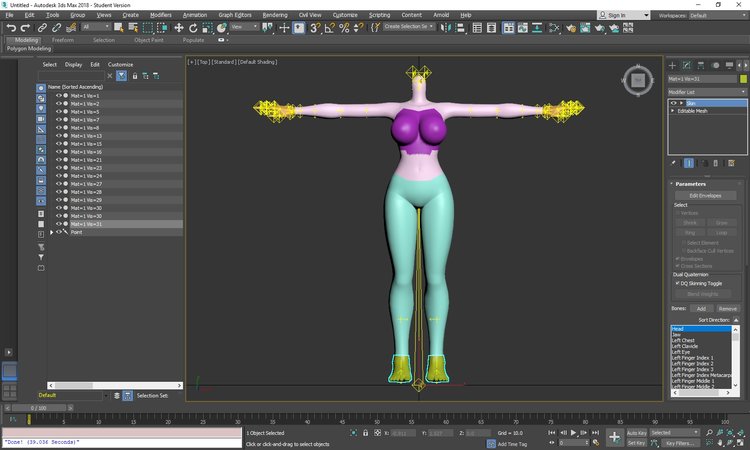Open the Rendering menu
The height and width of the screenshot is (450, 750).
tap(275, 15)
